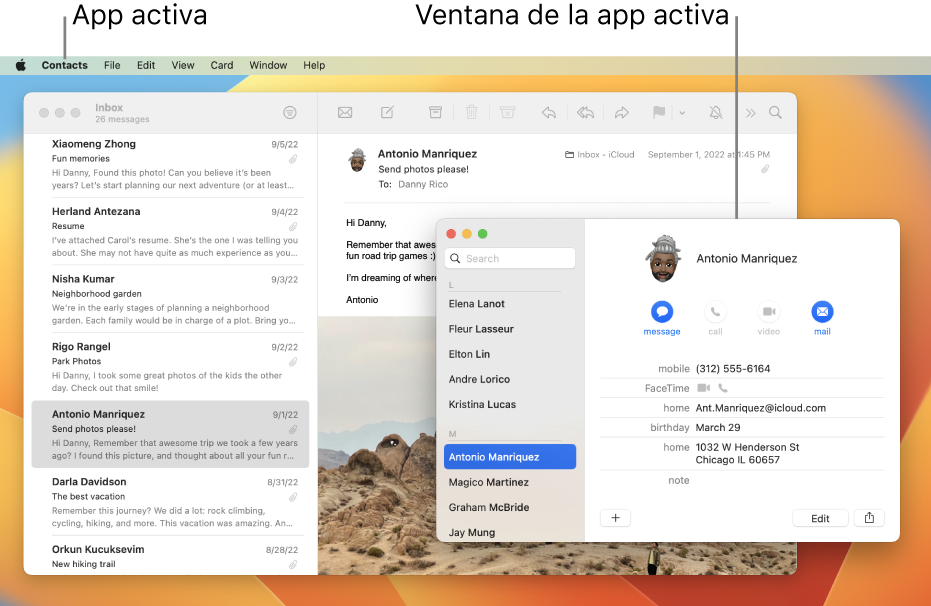Screen dimensions: 931x606
Task: Move message to Junk in Mail
Action: 508,112
